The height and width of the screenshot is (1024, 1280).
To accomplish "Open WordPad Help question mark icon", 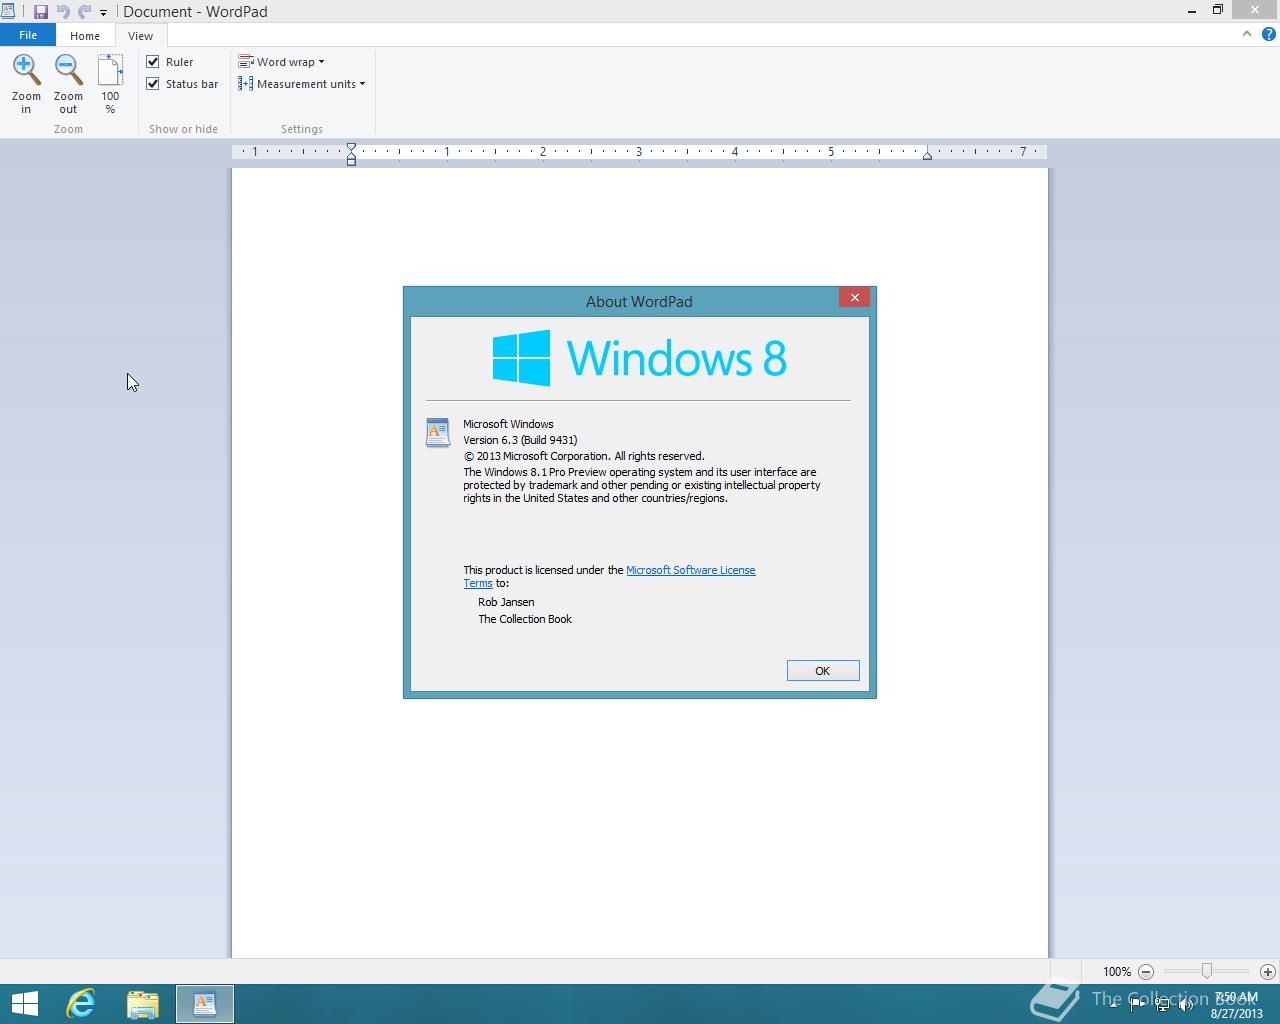I will pos(1269,34).
